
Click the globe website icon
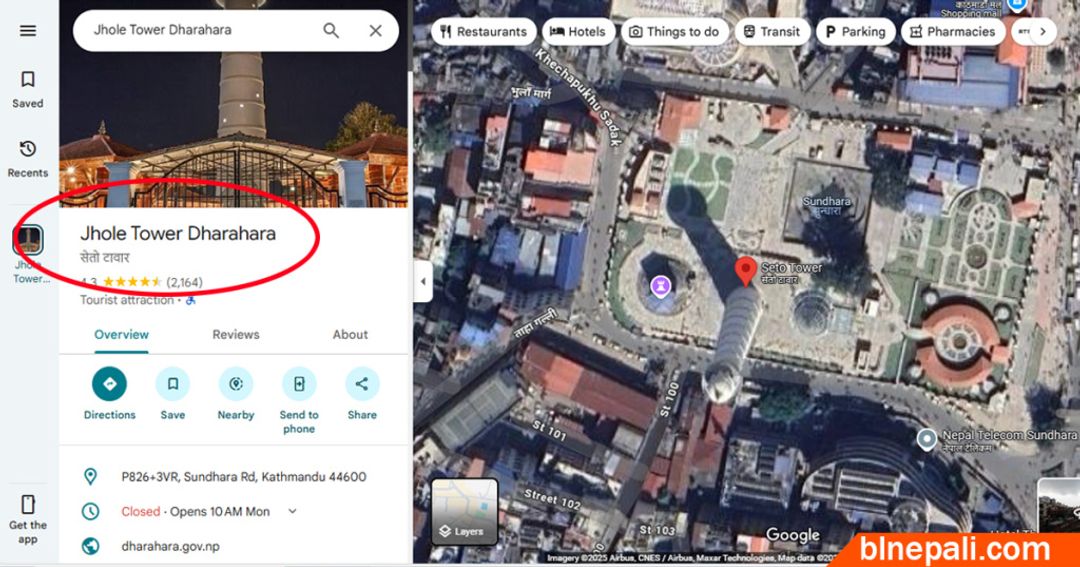pos(90,546)
